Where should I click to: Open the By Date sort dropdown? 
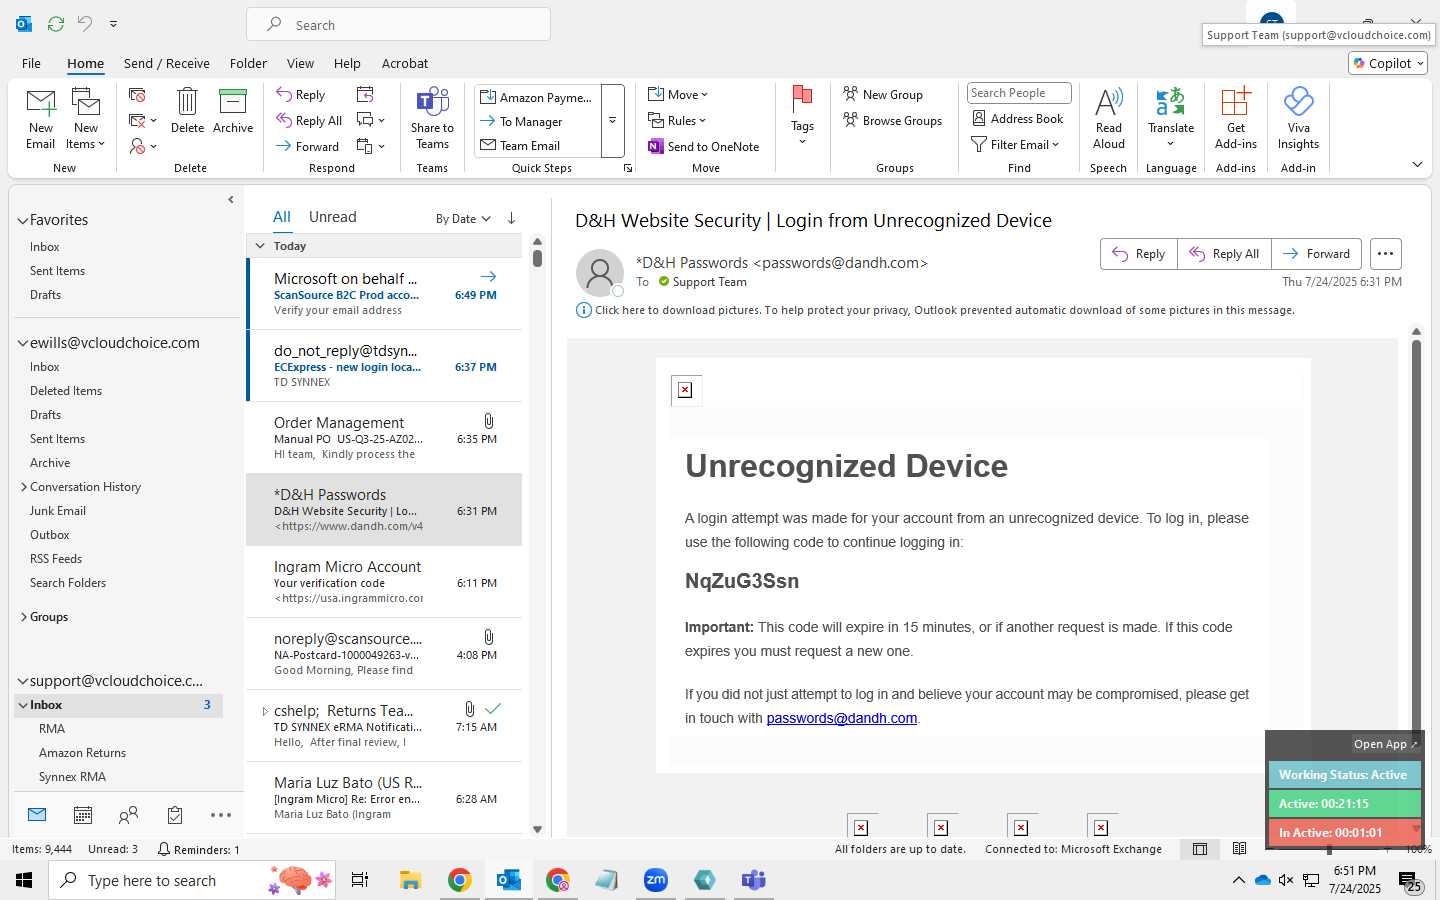pyautogui.click(x=463, y=218)
